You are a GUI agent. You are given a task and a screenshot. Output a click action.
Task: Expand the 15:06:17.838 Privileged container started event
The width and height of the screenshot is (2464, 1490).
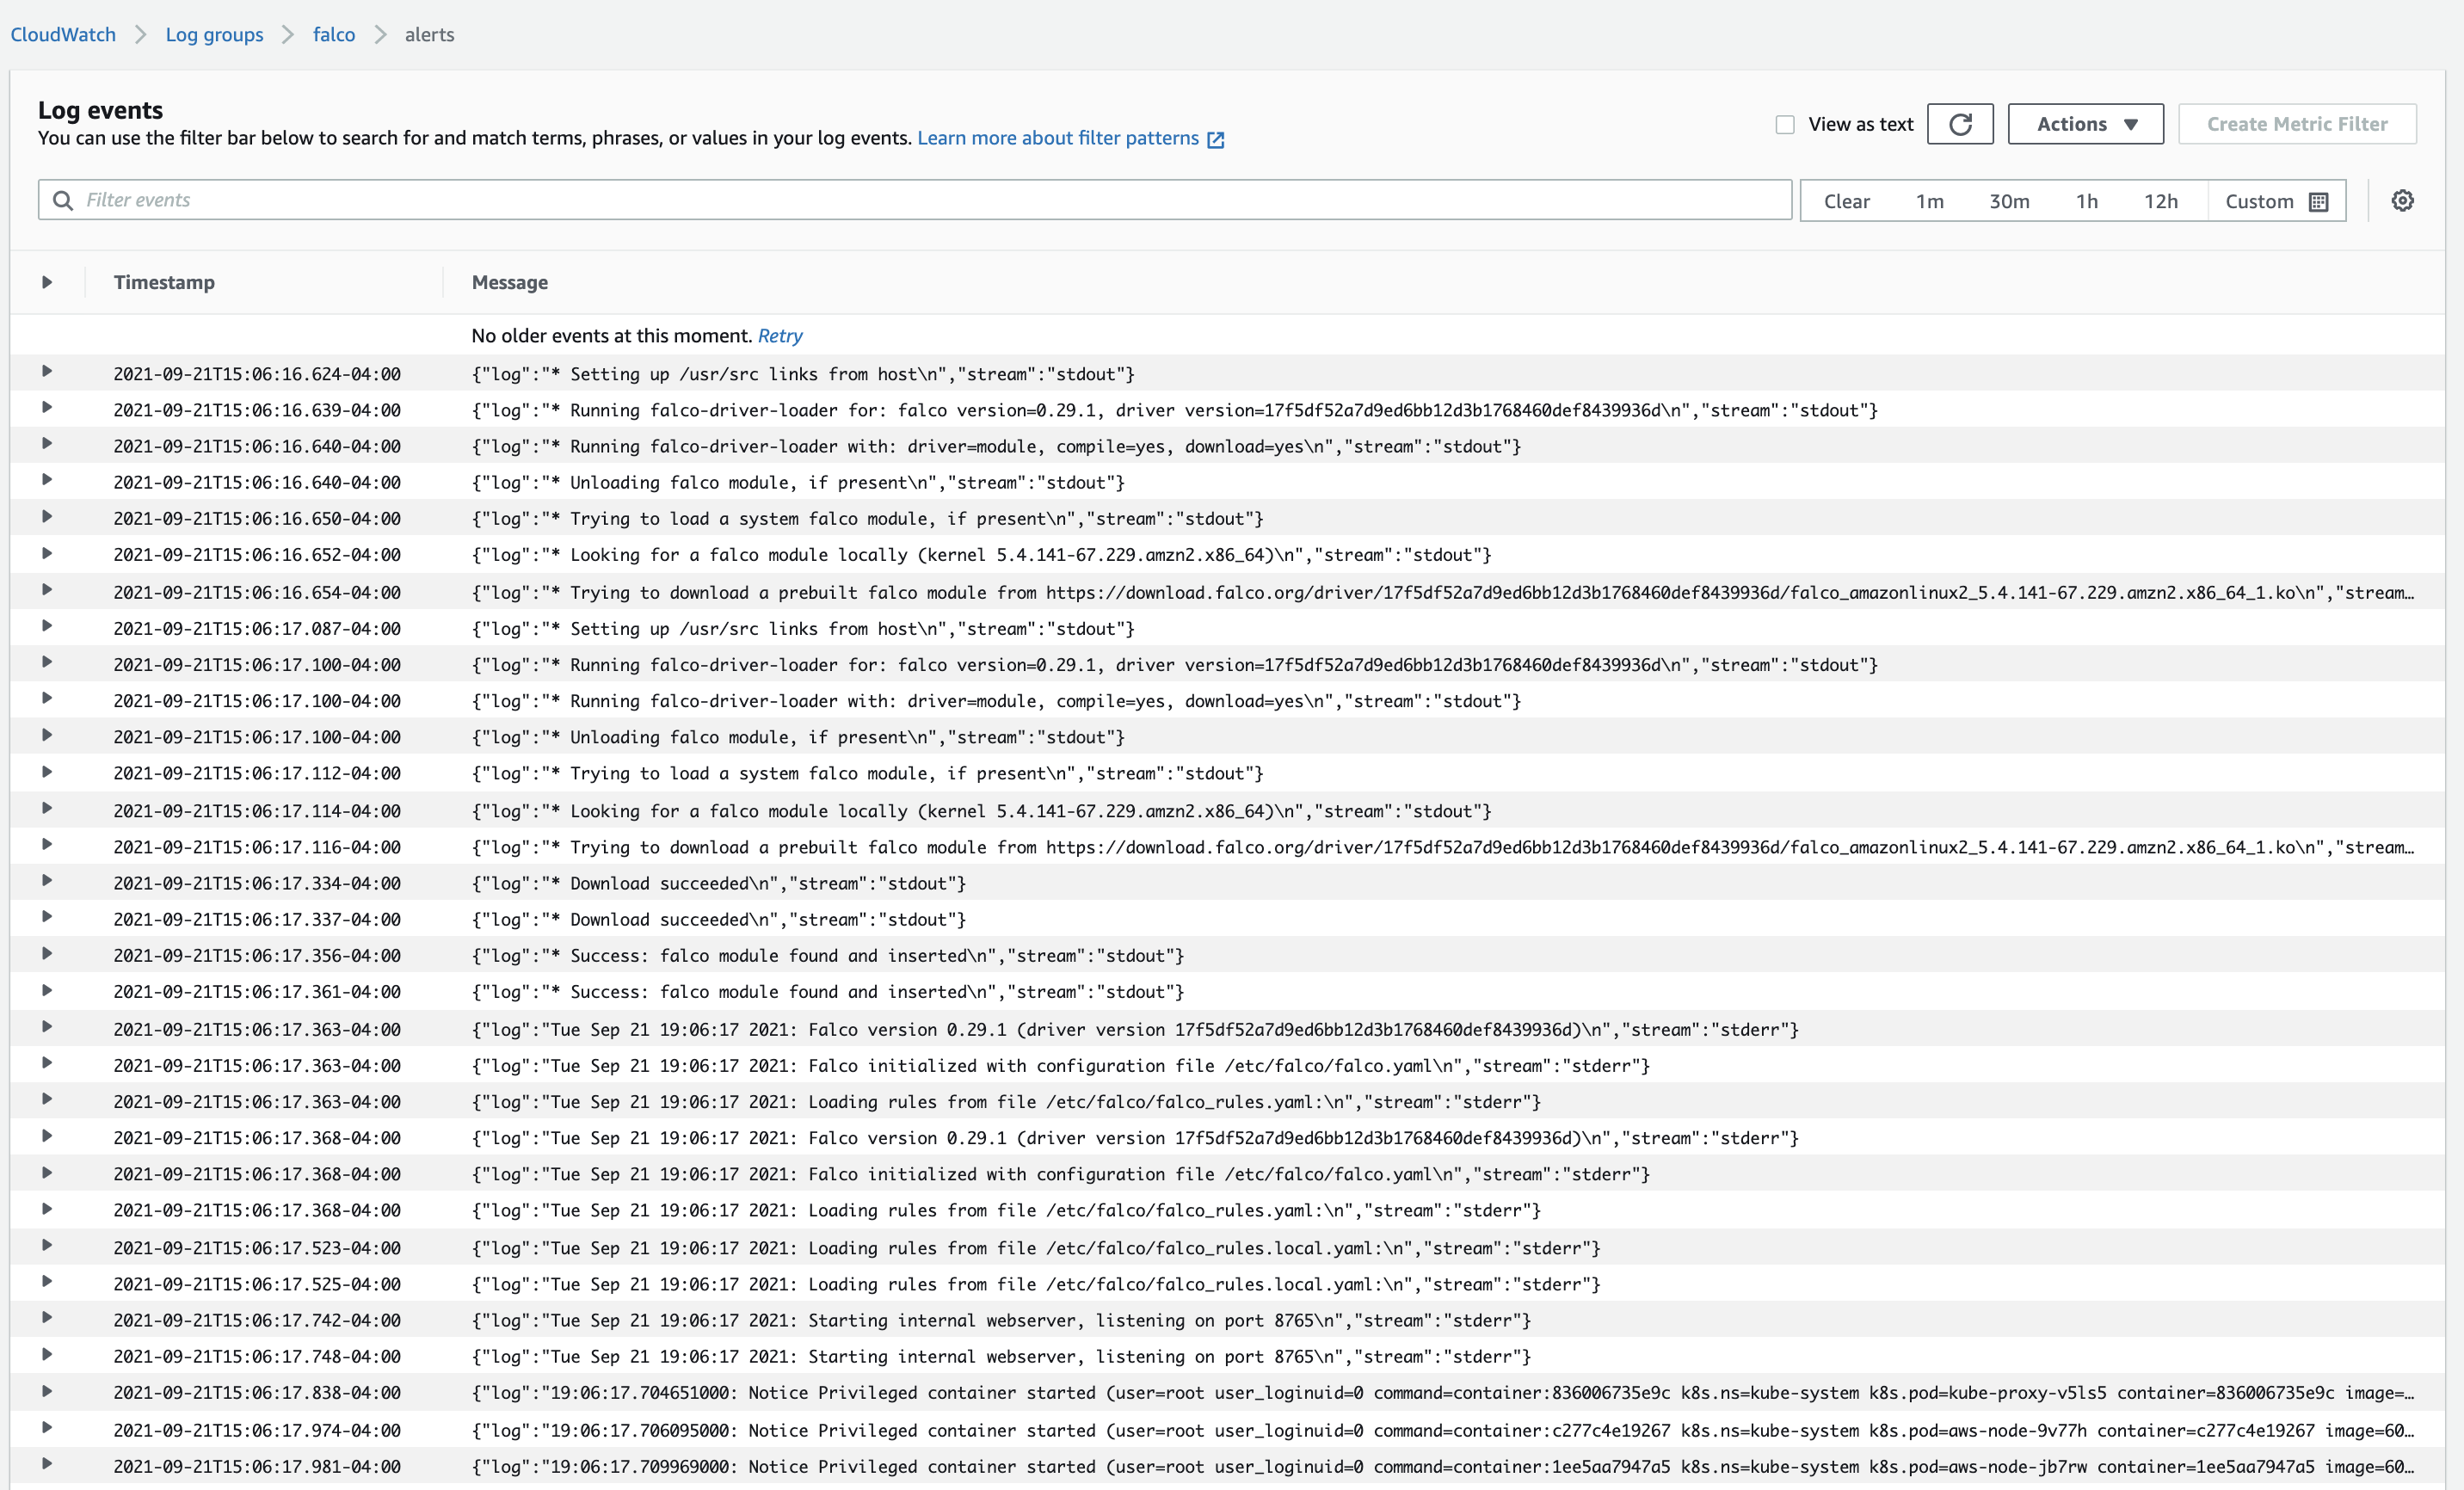tap(47, 1391)
